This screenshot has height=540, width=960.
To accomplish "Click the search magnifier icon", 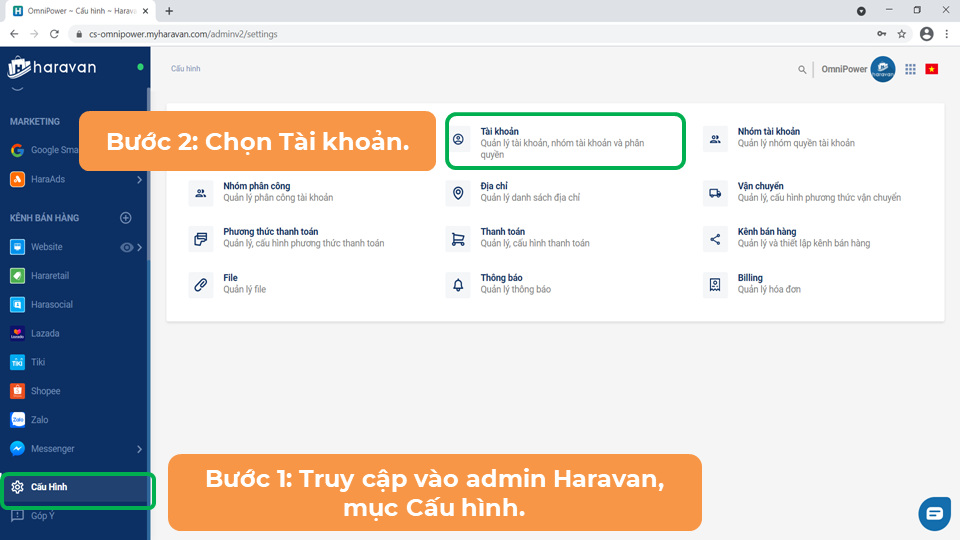I will click(802, 70).
